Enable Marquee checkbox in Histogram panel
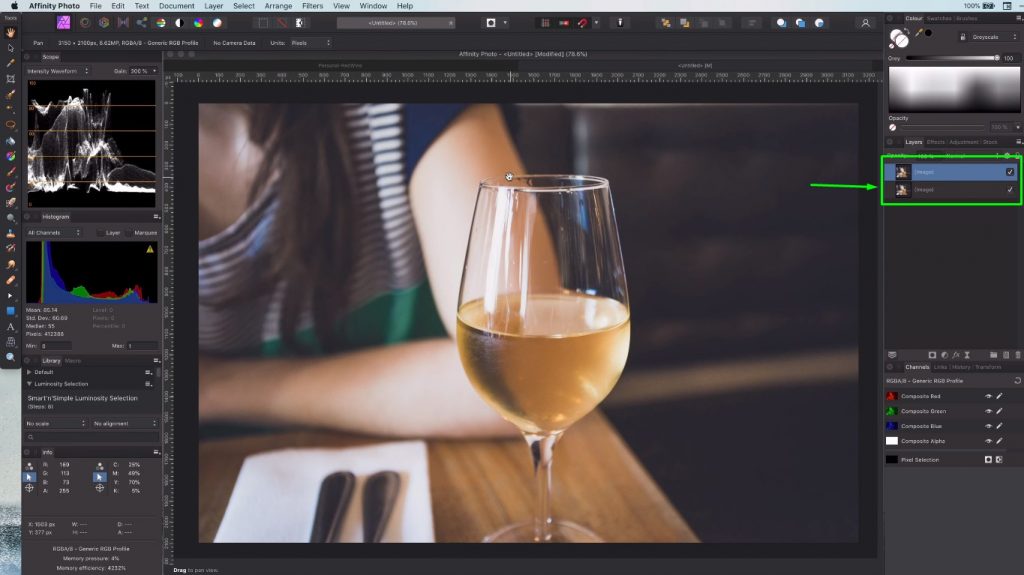The image size is (1024, 575). 129,233
